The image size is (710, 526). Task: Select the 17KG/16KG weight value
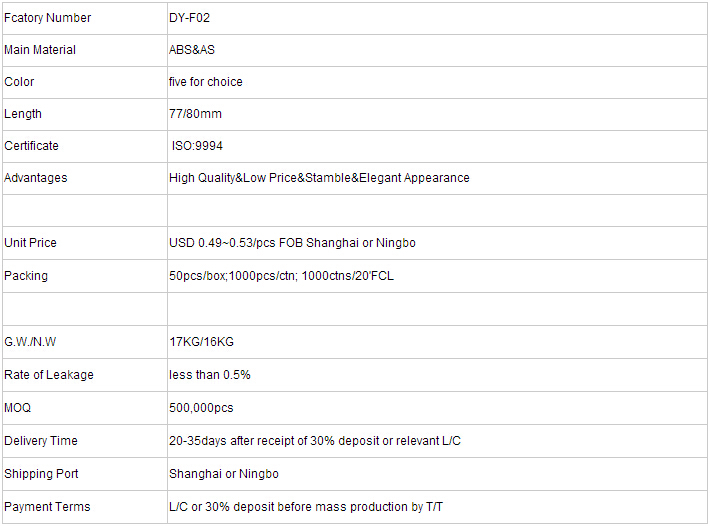point(201,342)
